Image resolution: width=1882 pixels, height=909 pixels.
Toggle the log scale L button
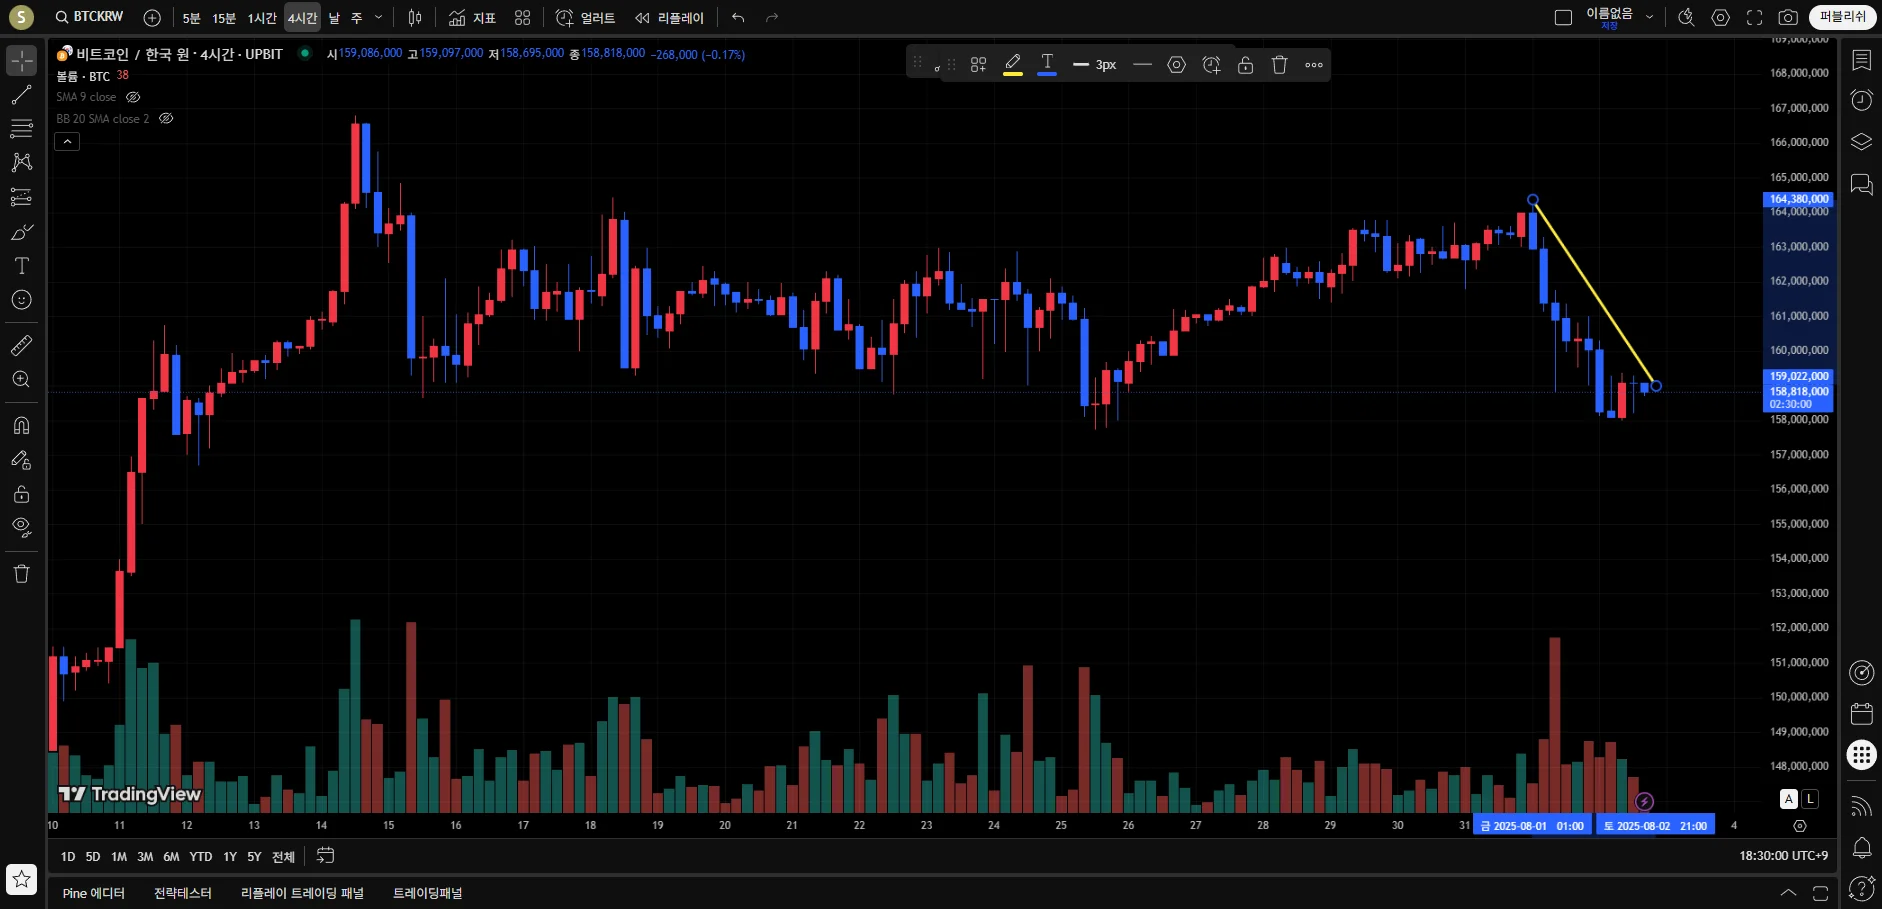(x=1810, y=799)
